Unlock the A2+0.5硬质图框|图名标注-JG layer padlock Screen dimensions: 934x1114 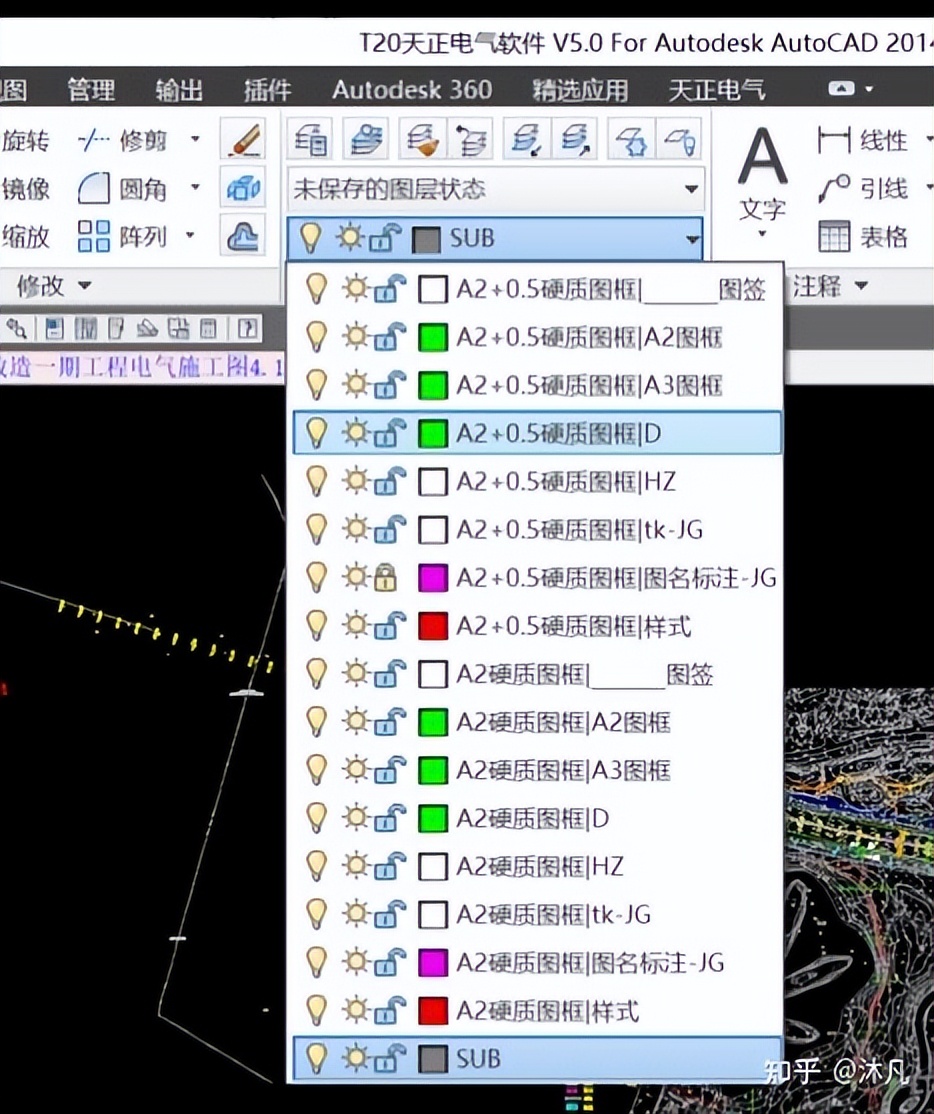tap(385, 578)
